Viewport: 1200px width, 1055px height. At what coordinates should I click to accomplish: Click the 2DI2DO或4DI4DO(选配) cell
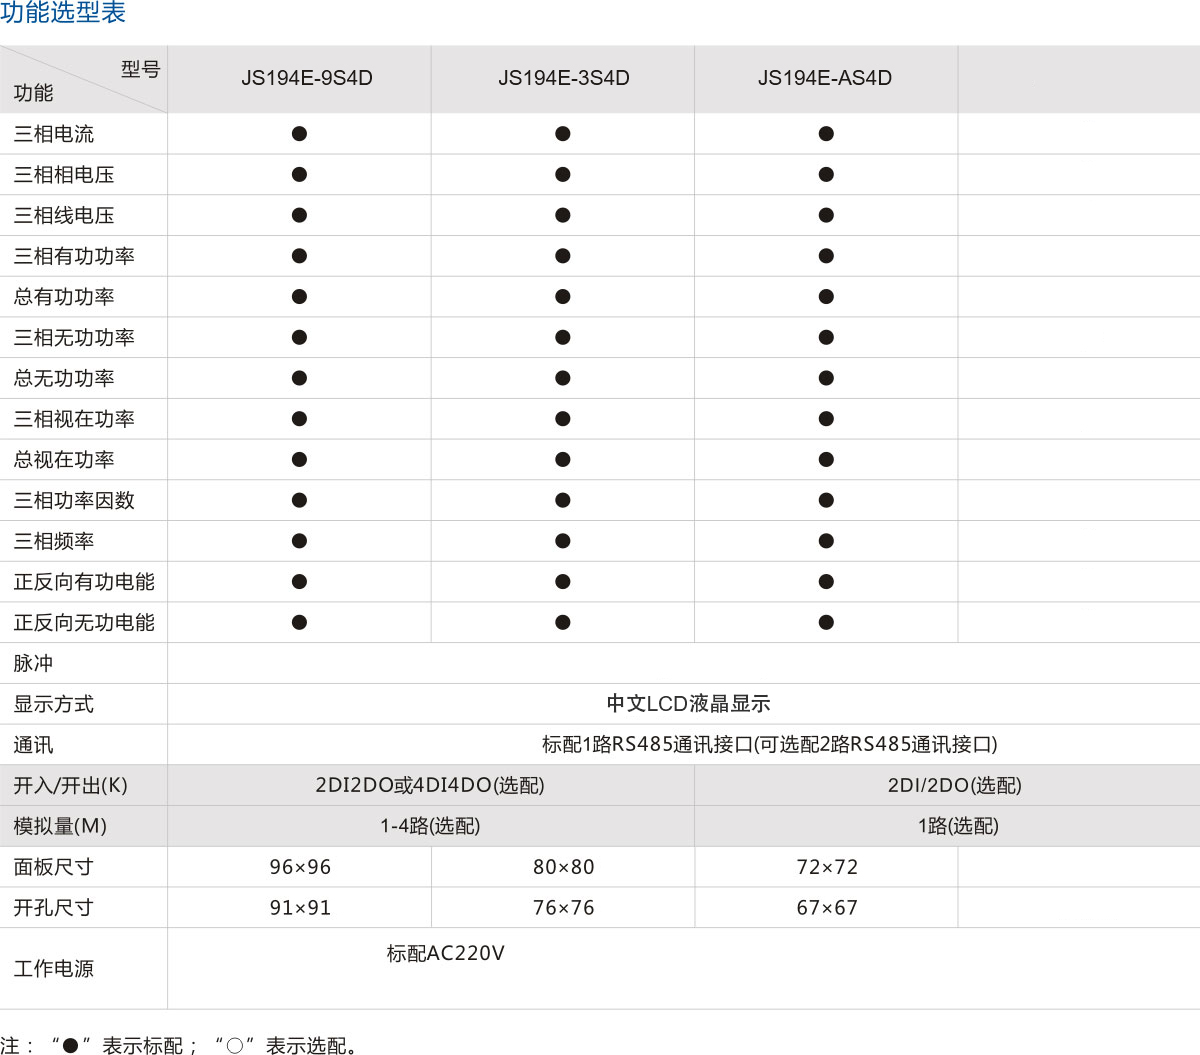click(430, 786)
